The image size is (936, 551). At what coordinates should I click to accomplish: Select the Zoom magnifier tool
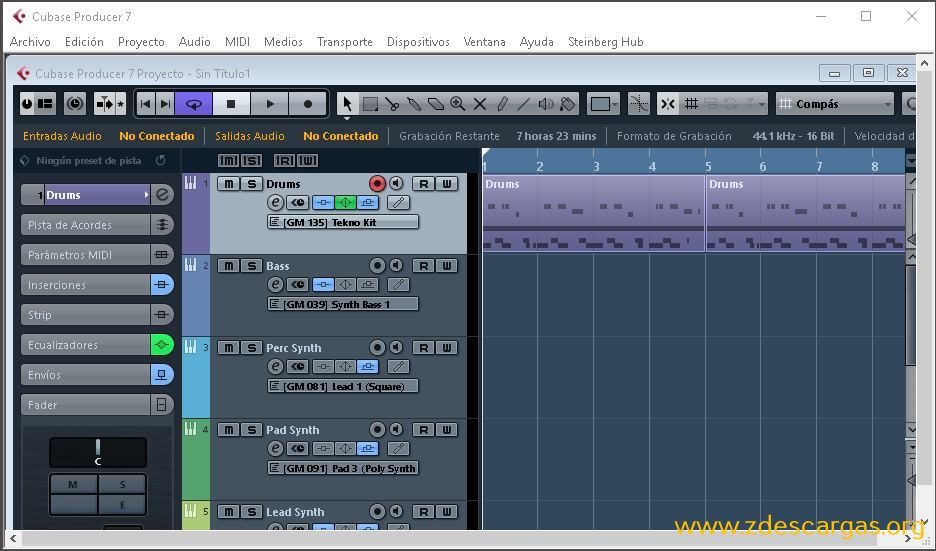[x=458, y=104]
